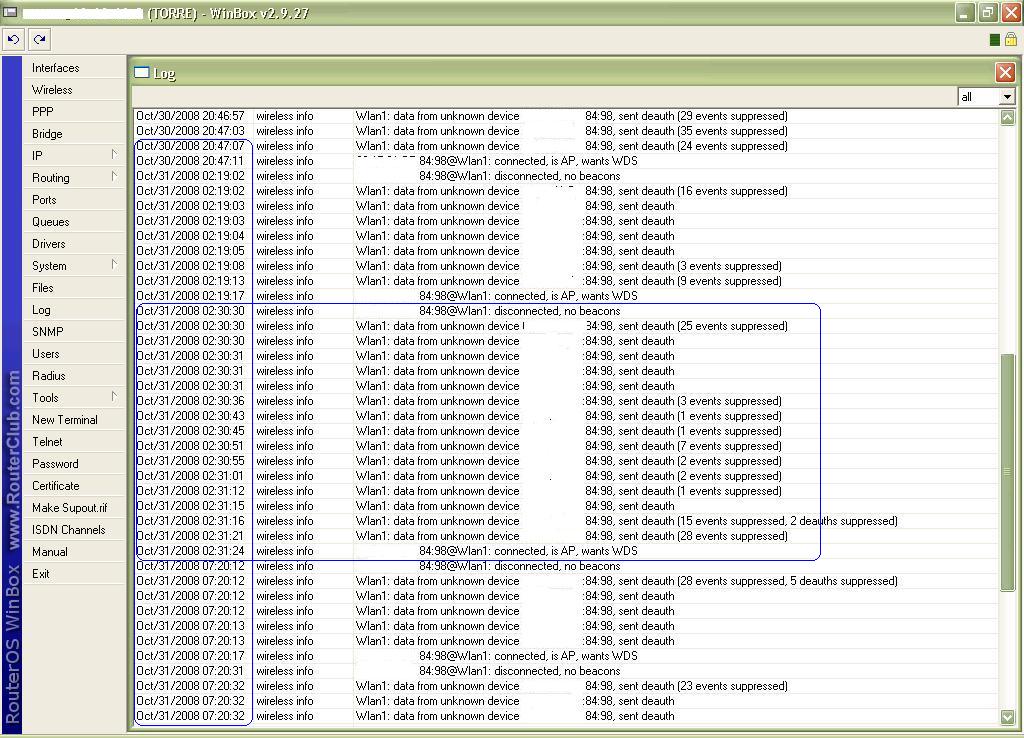
Task: Click the log scrollbar up arrow
Action: (x=1008, y=118)
